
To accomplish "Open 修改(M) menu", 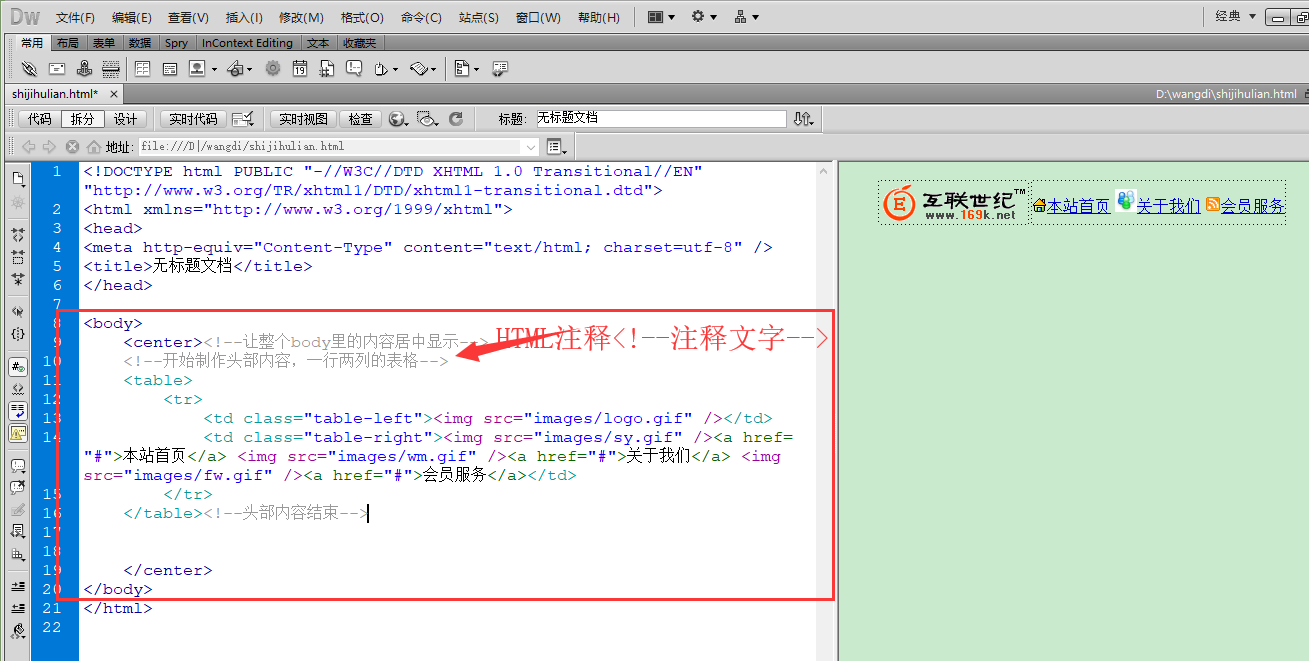I will [301, 17].
